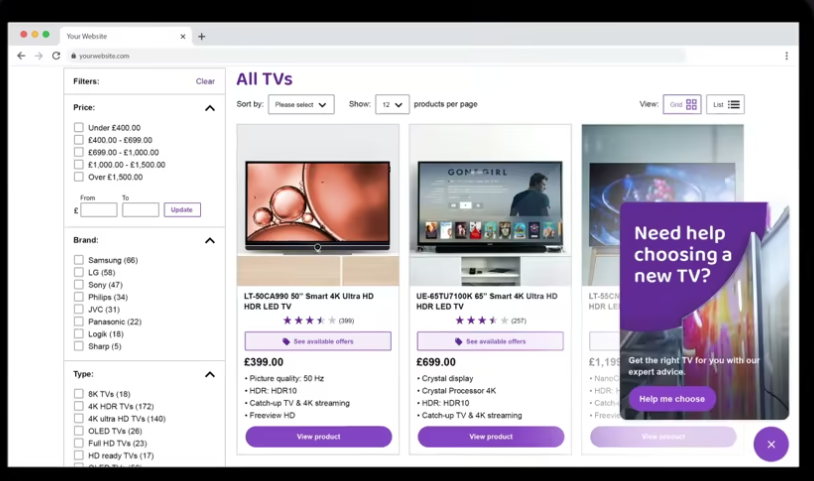The width and height of the screenshot is (814, 481).
Task: Click the padlock icon in the address bar
Action: pyautogui.click(x=74, y=56)
